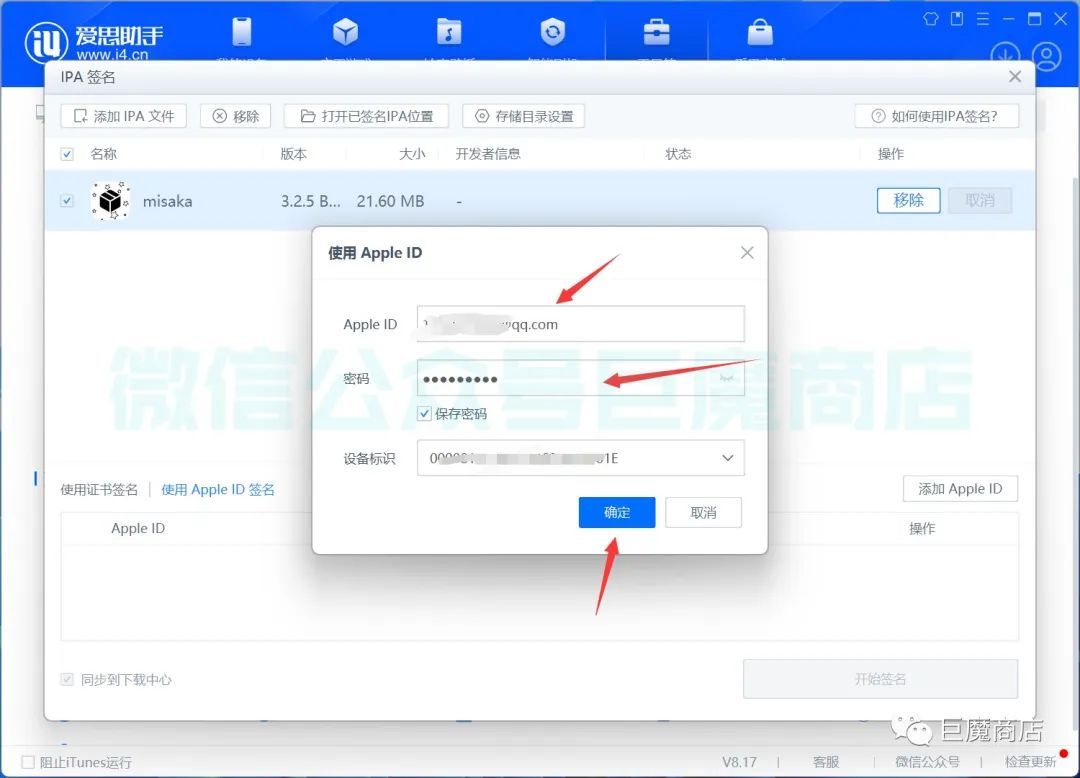The width and height of the screenshot is (1080, 778).
Task: Open the toolbox briefcase icon
Action: click(x=656, y=32)
